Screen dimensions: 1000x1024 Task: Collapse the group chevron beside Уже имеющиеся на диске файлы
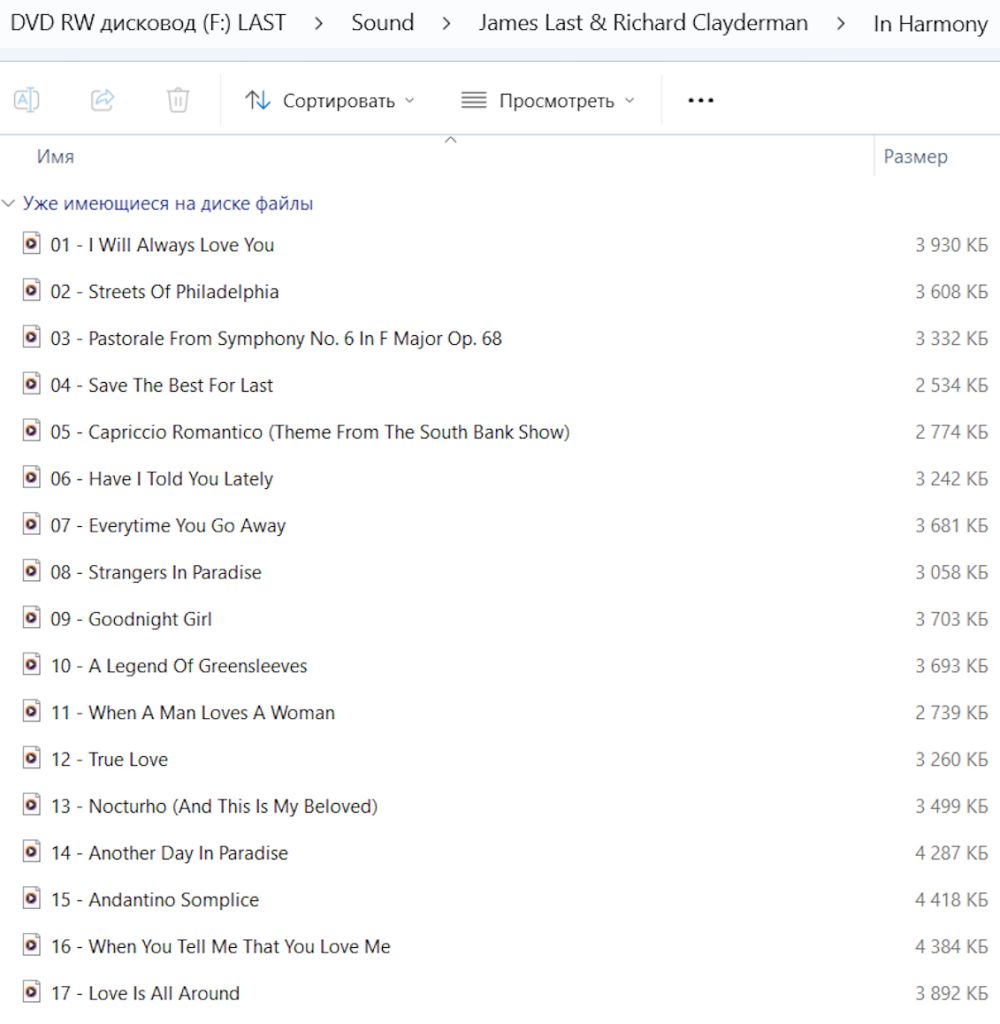(8, 204)
